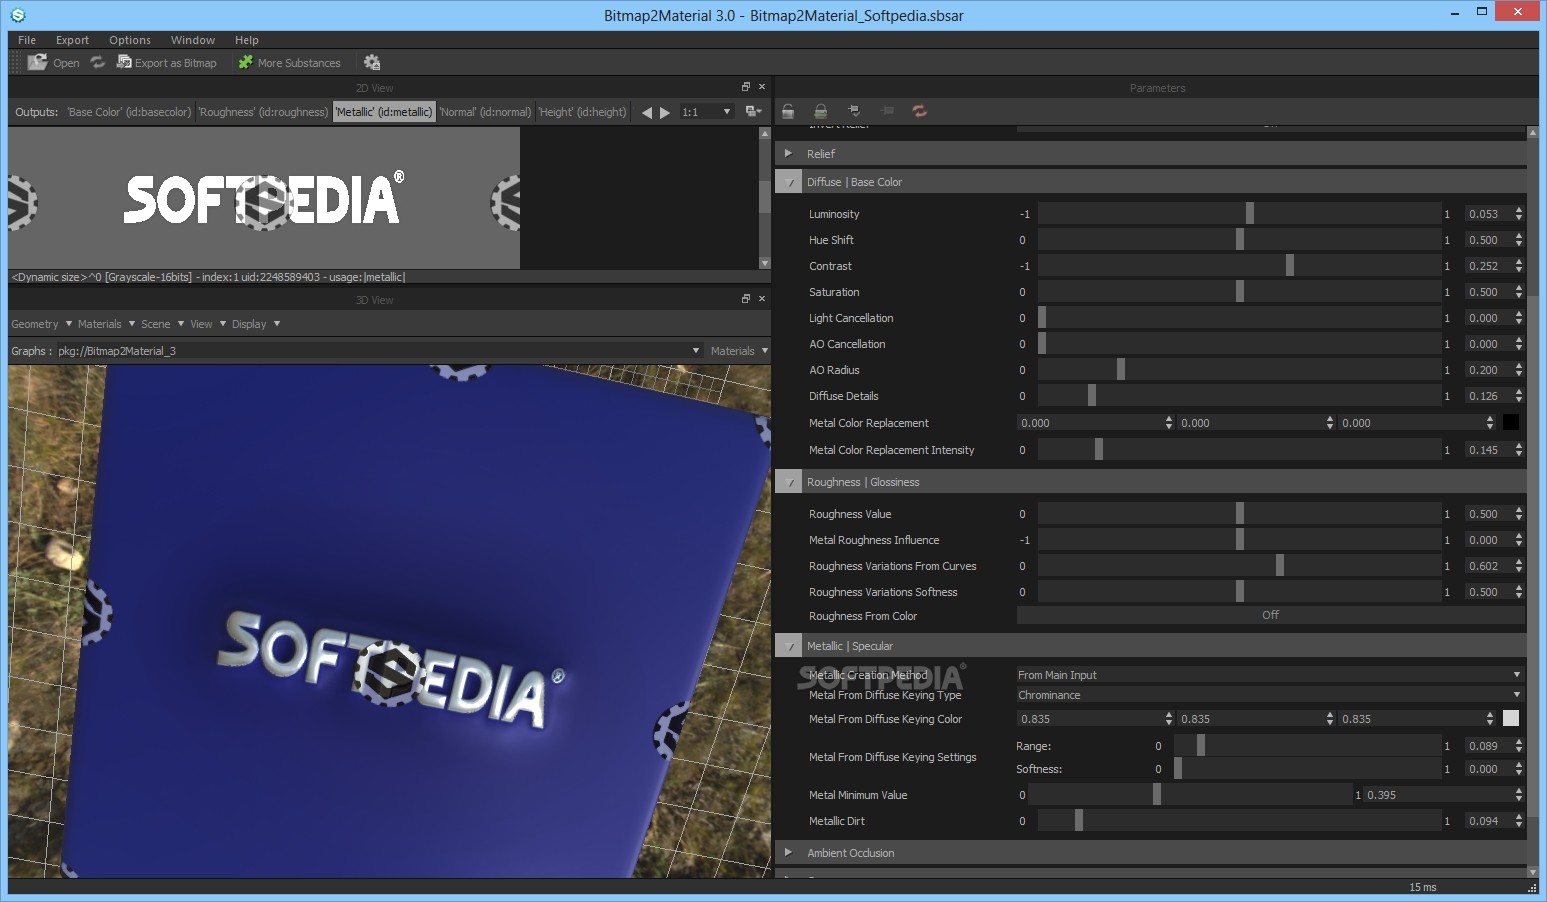Close the 3D View panel
The width and height of the screenshot is (1547, 902).
point(762,299)
